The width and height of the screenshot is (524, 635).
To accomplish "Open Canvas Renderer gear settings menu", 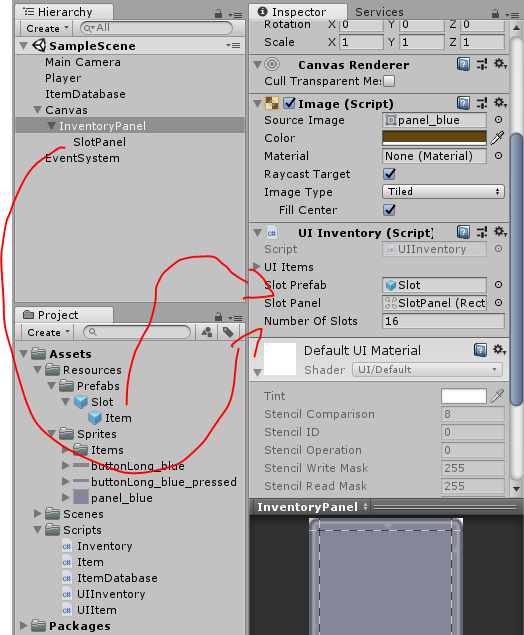I will point(501,64).
